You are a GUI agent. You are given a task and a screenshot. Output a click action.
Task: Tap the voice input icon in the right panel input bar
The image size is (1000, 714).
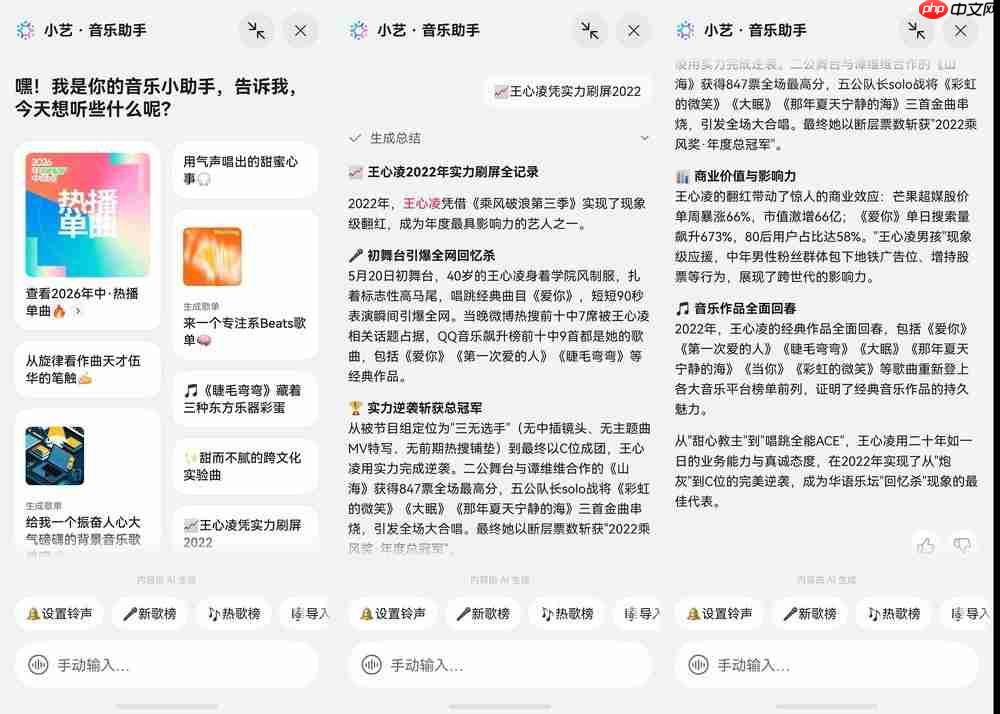tap(698, 665)
